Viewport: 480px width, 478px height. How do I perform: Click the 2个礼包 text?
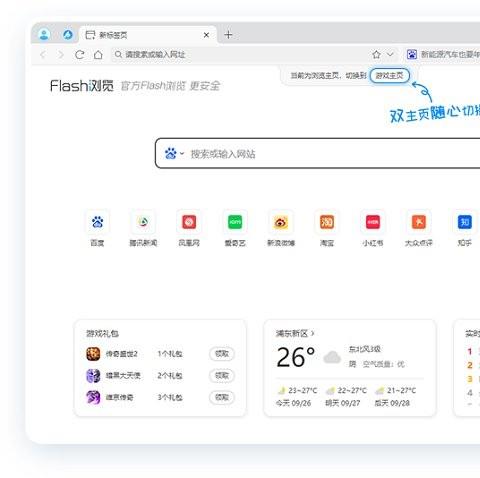click(x=170, y=376)
